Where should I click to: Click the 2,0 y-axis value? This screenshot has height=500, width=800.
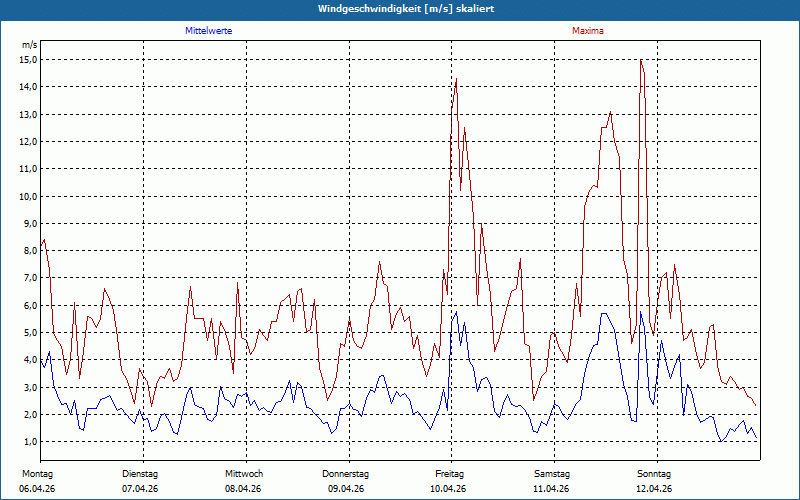[31, 414]
